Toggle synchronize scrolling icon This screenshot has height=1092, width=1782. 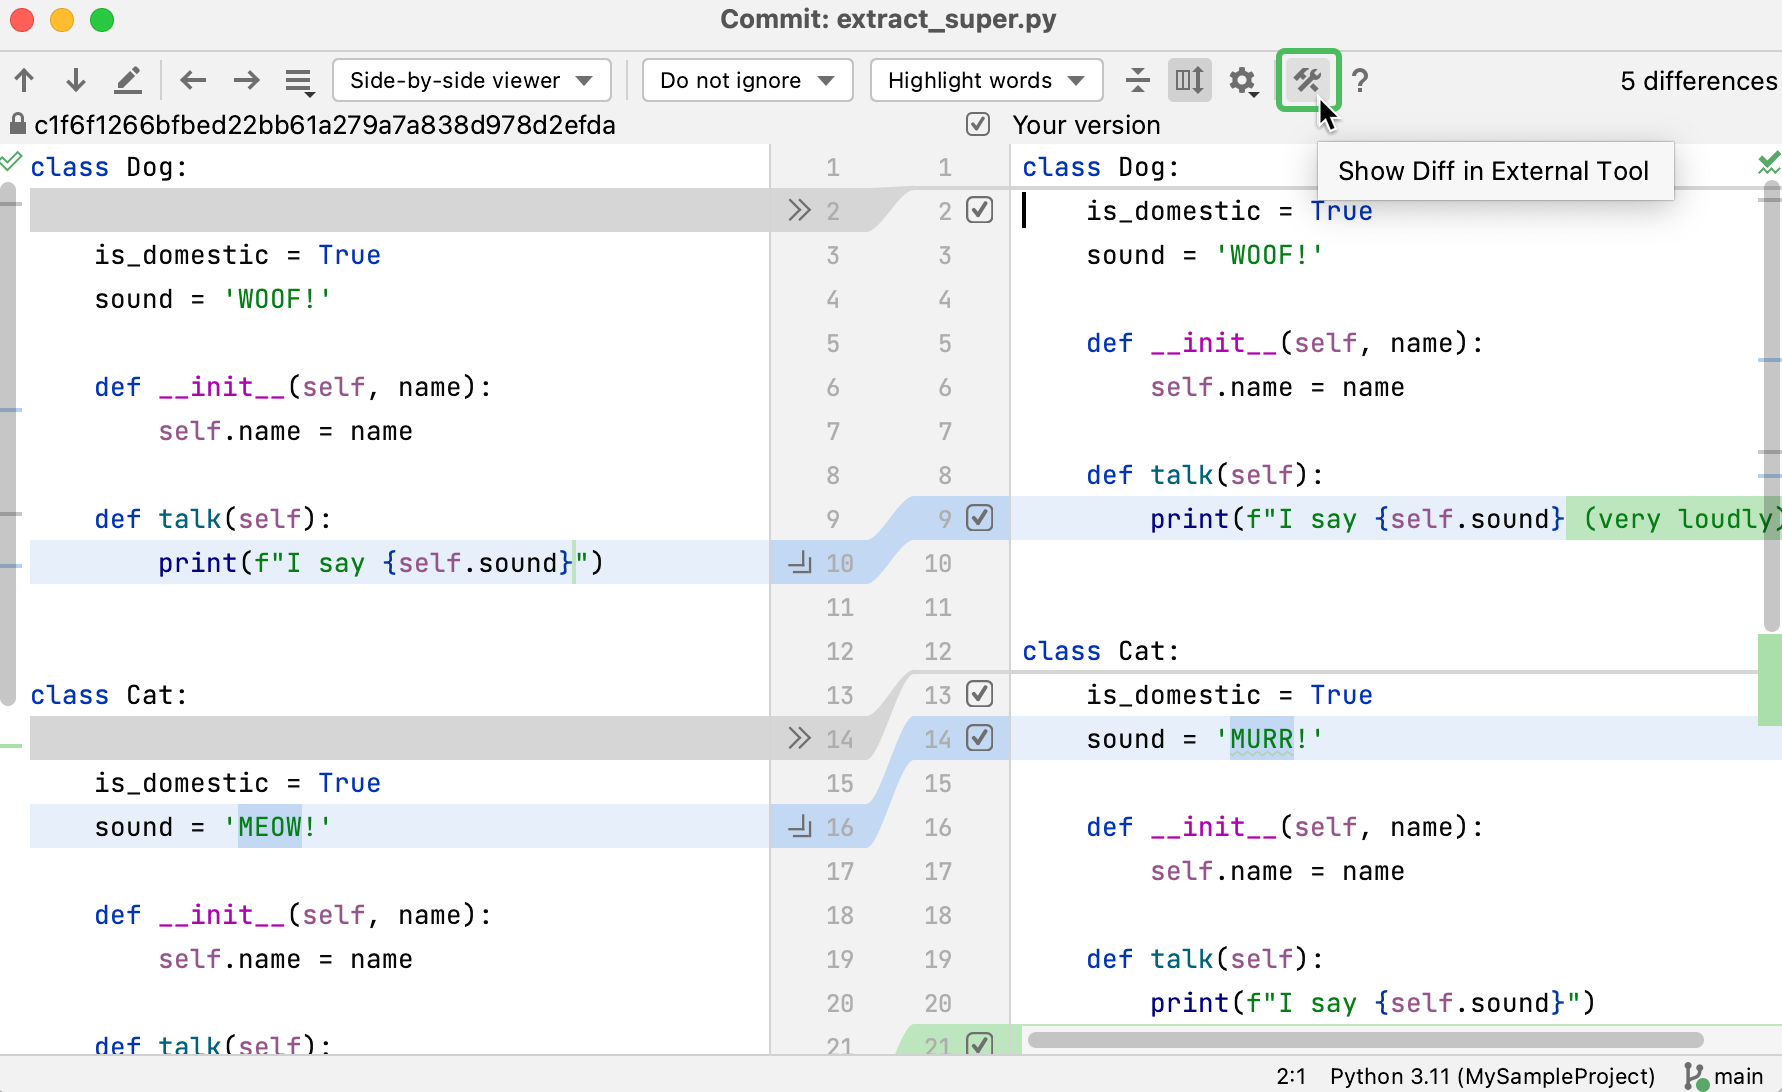coord(1189,80)
